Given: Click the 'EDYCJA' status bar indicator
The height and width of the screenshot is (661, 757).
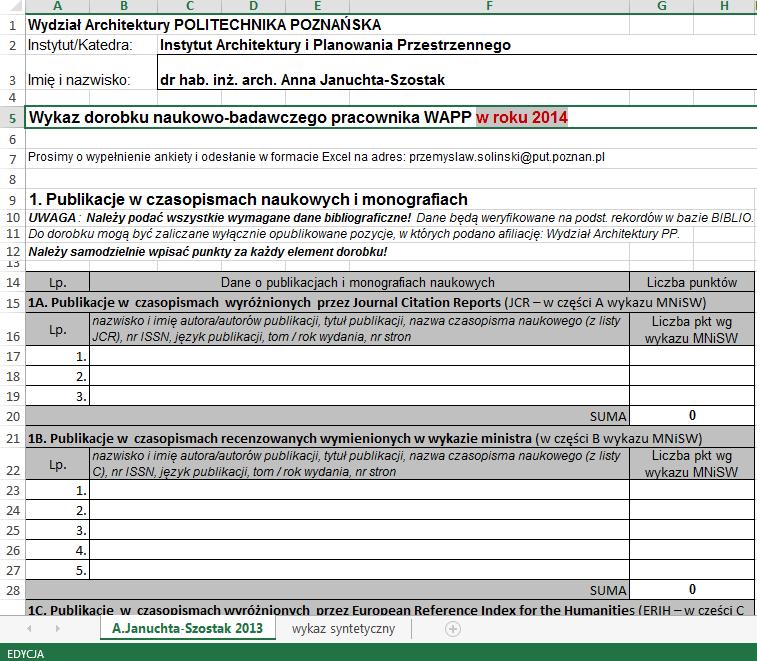Looking at the screenshot, I should tap(26, 654).
